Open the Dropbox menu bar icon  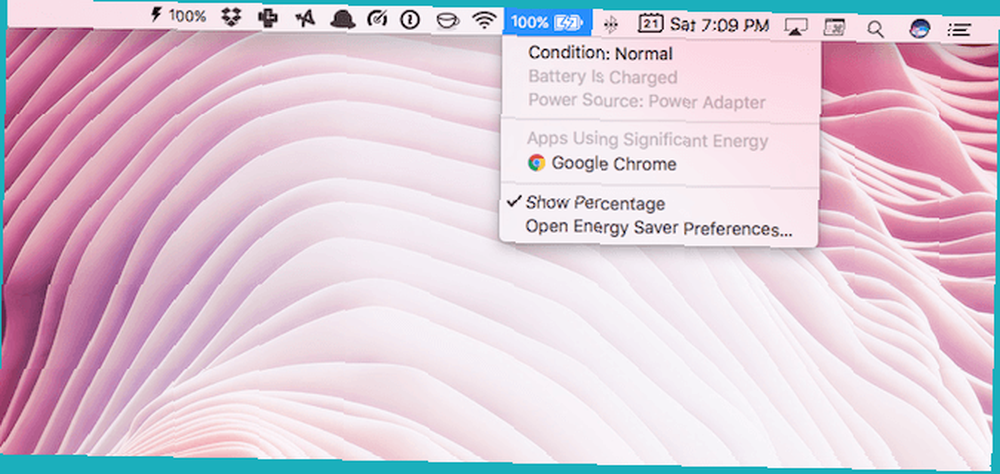232,17
